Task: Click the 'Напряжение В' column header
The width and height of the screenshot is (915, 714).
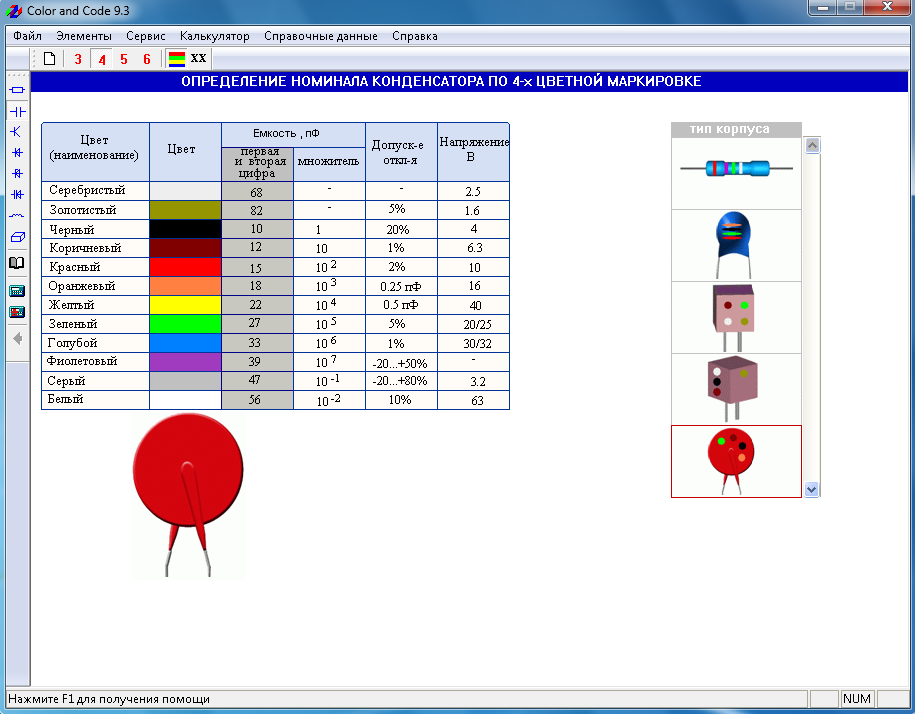Action: coord(473,152)
